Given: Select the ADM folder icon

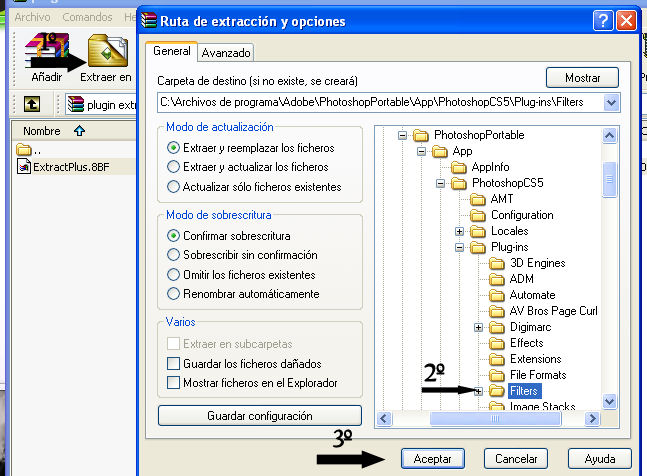Looking at the screenshot, I should [497, 279].
